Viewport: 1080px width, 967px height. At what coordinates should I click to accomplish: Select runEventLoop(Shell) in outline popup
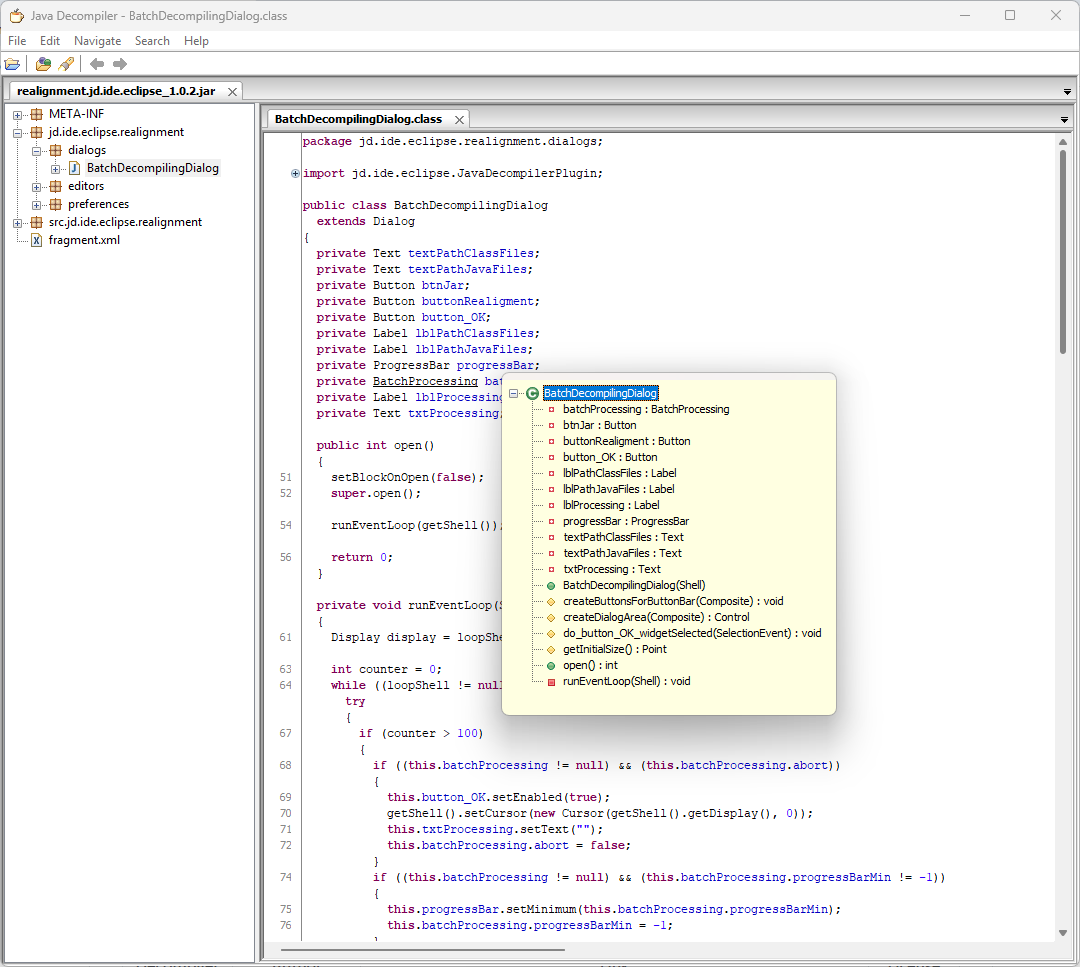click(x=626, y=681)
